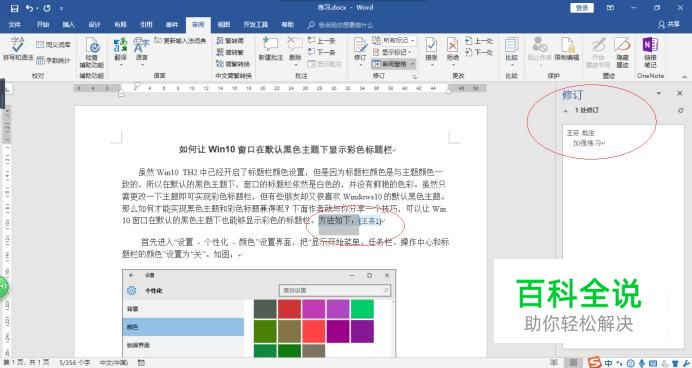The height and width of the screenshot is (368, 692).
Task: Collapse the revision count summary arrow
Action: pos(566,111)
